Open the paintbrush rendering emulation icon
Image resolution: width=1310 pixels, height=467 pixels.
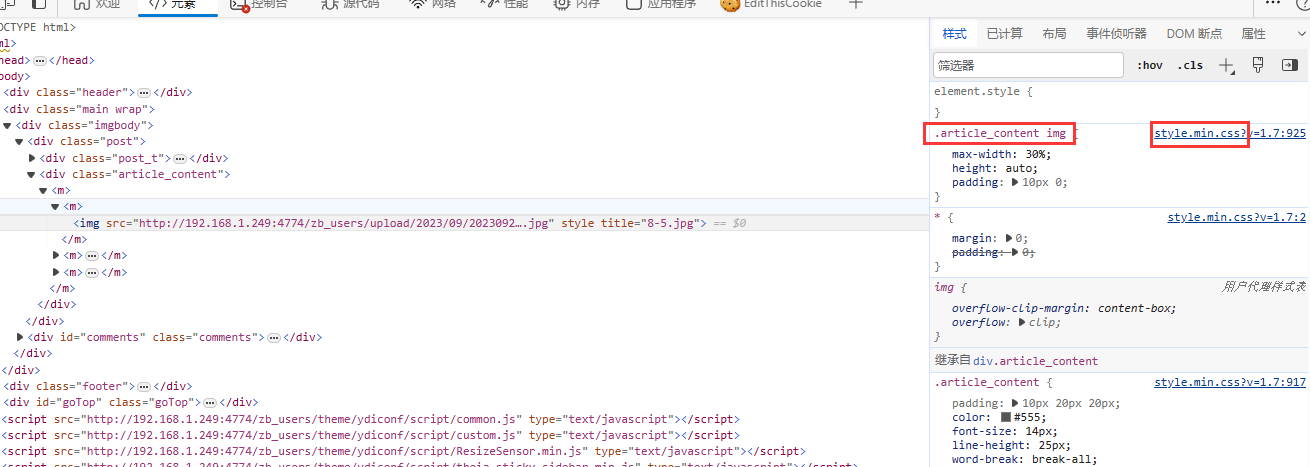[1258, 65]
